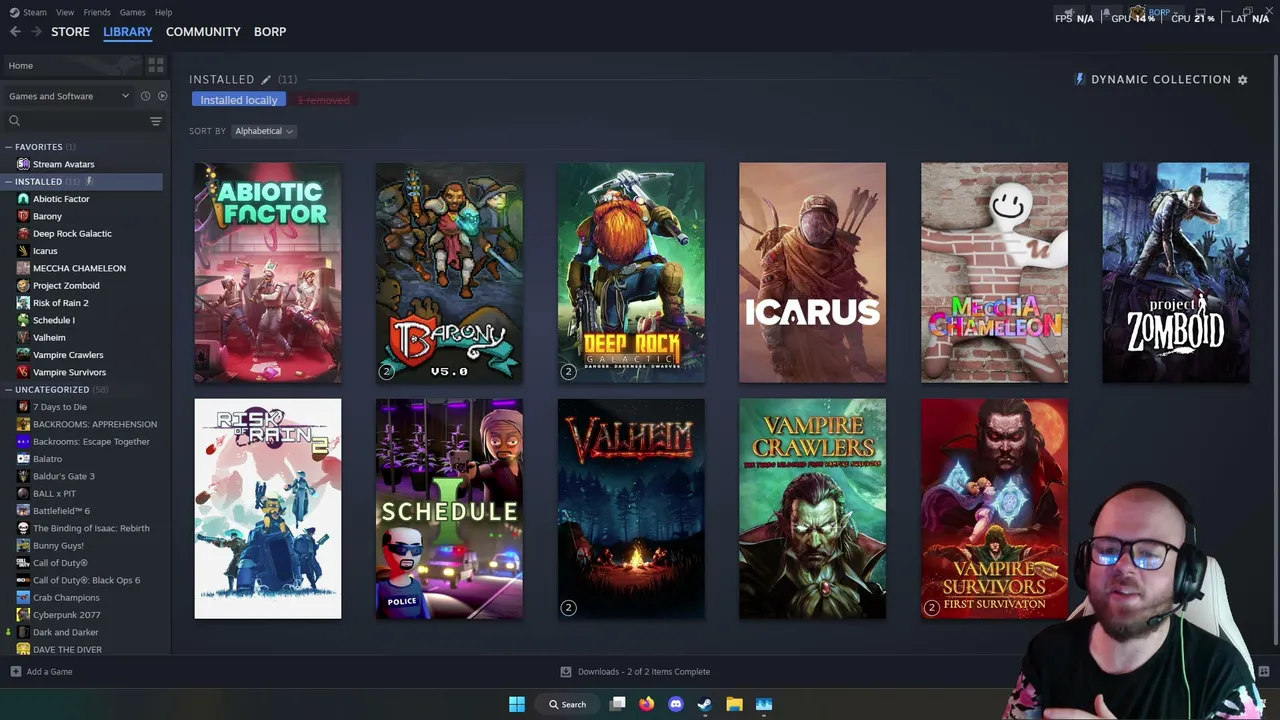Viewport: 1280px width, 720px height.
Task: Open dynamic collection settings gear
Action: tap(1243, 79)
